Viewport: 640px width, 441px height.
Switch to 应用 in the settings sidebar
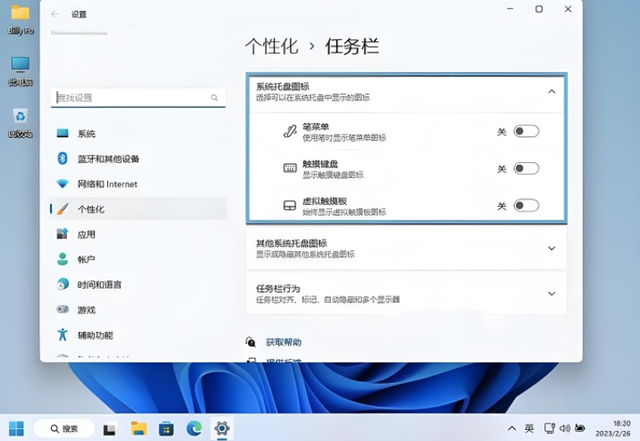tap(86, 234)
